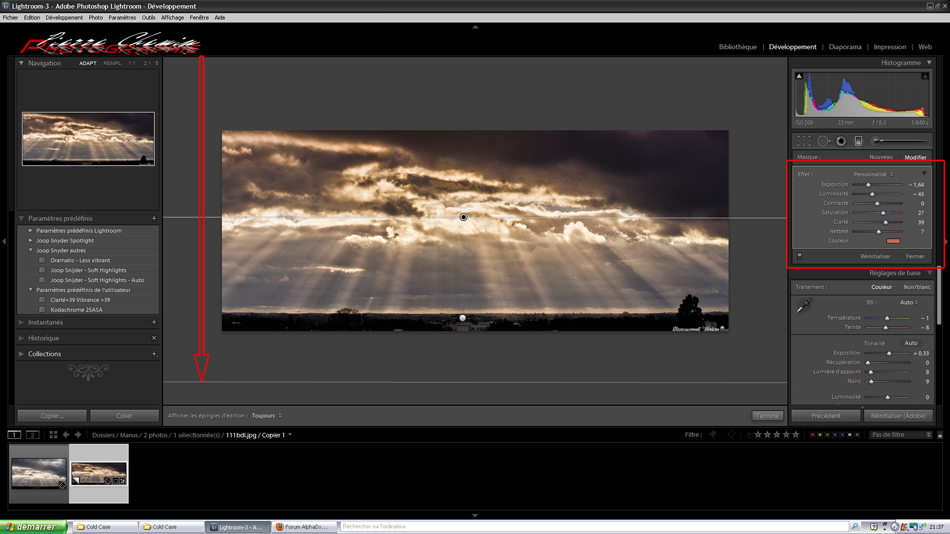This screenshot has width=950, height=534.
Task: Open the Développement menu
Action: point(64,18)
